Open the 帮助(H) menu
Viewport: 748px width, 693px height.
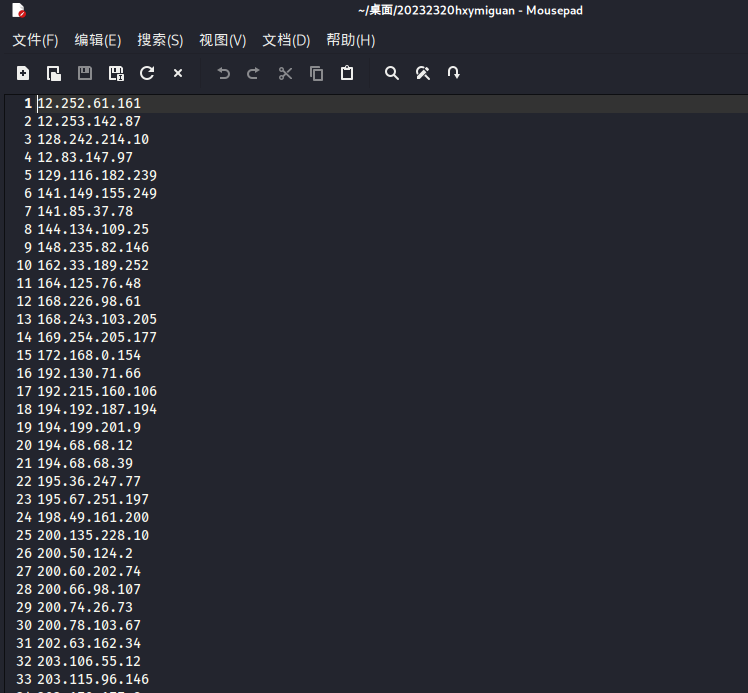(351, 40)
